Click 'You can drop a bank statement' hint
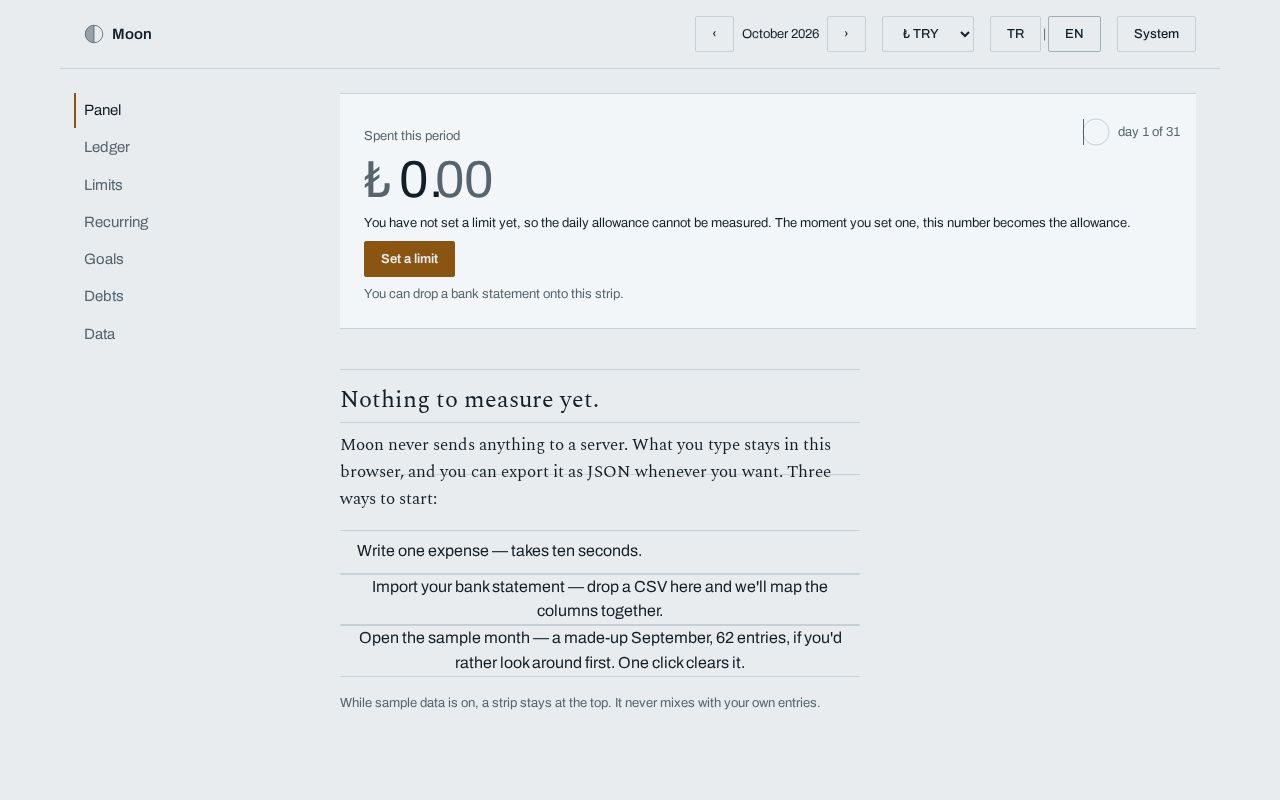This screenshot has width=1280, height=800. pos(493,294)
